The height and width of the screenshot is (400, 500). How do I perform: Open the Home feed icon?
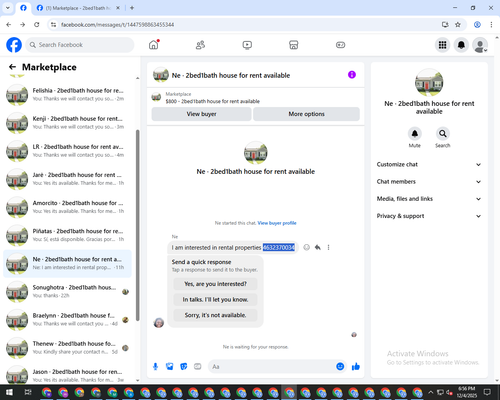(x=154, y=45)
